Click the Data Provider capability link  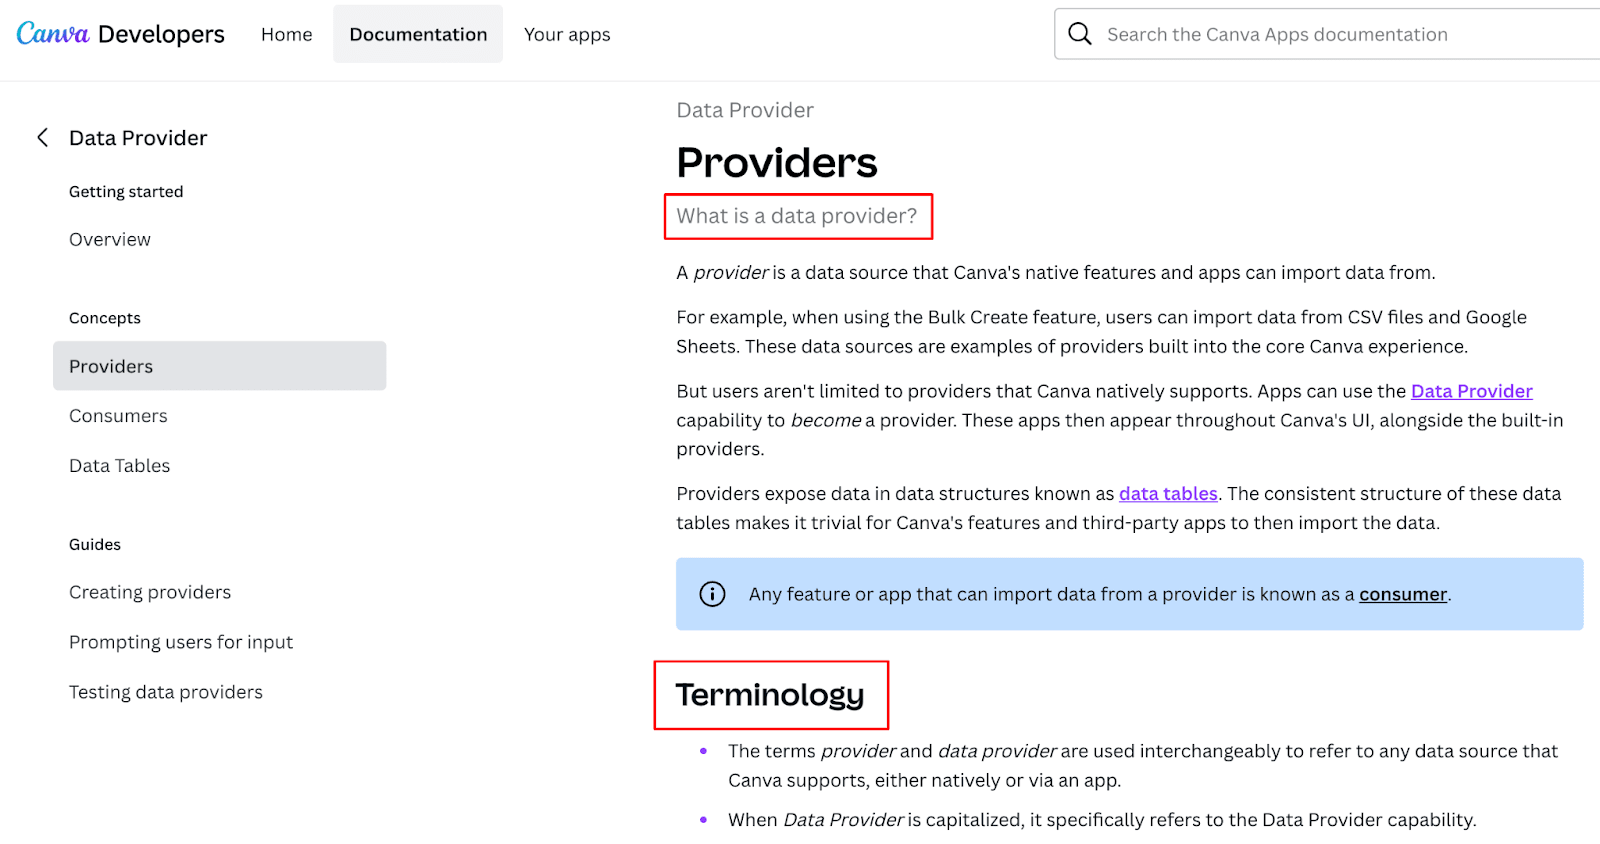point(1470,391)
